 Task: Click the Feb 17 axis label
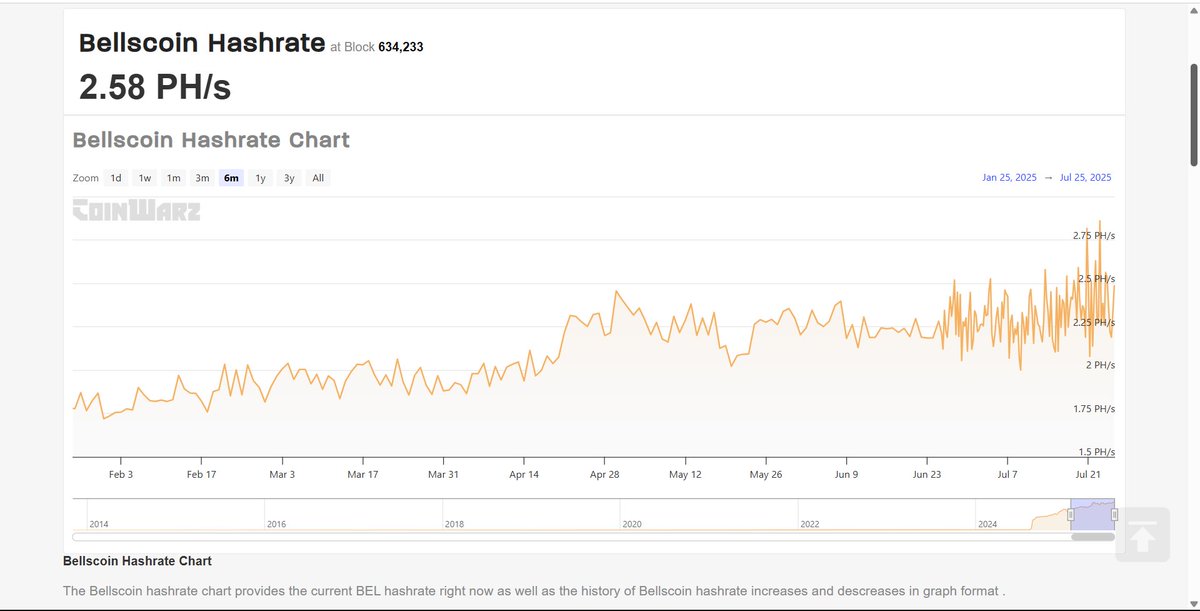(x=202, y=474)
